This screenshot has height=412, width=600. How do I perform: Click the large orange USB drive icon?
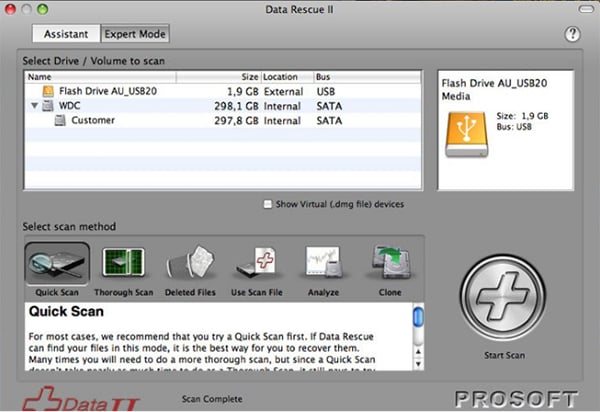tap(466, 135)
